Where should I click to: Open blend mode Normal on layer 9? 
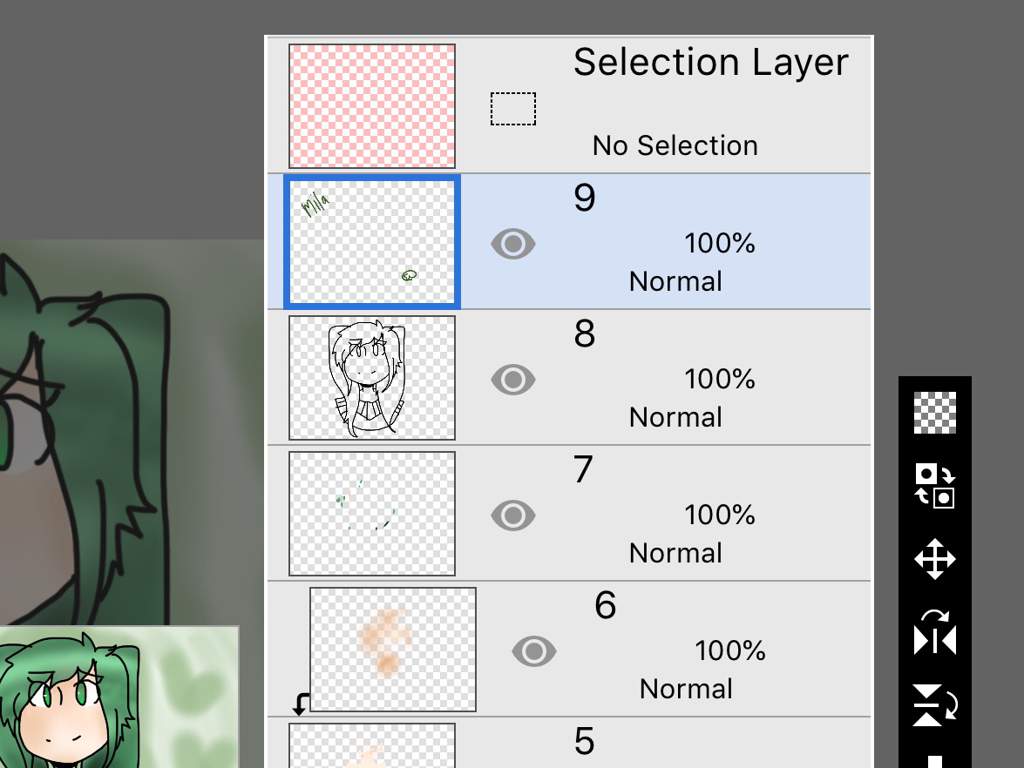tap(675, 281)
